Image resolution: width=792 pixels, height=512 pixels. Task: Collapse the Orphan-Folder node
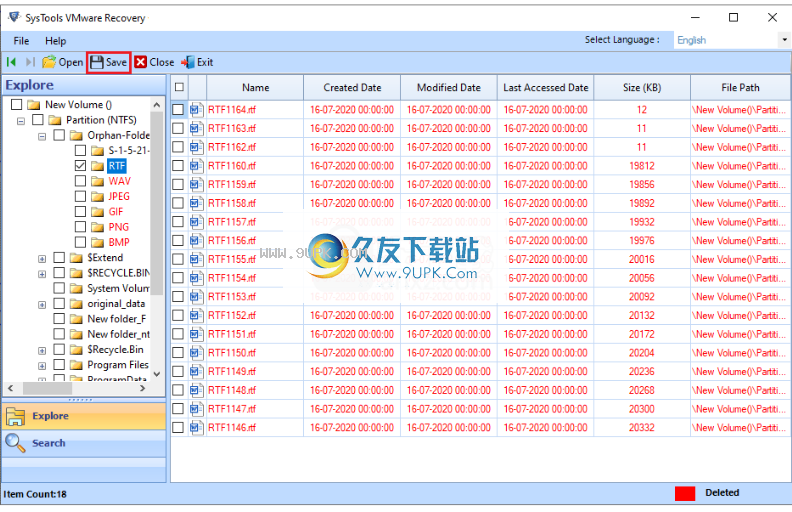click(x=42, y=136)
